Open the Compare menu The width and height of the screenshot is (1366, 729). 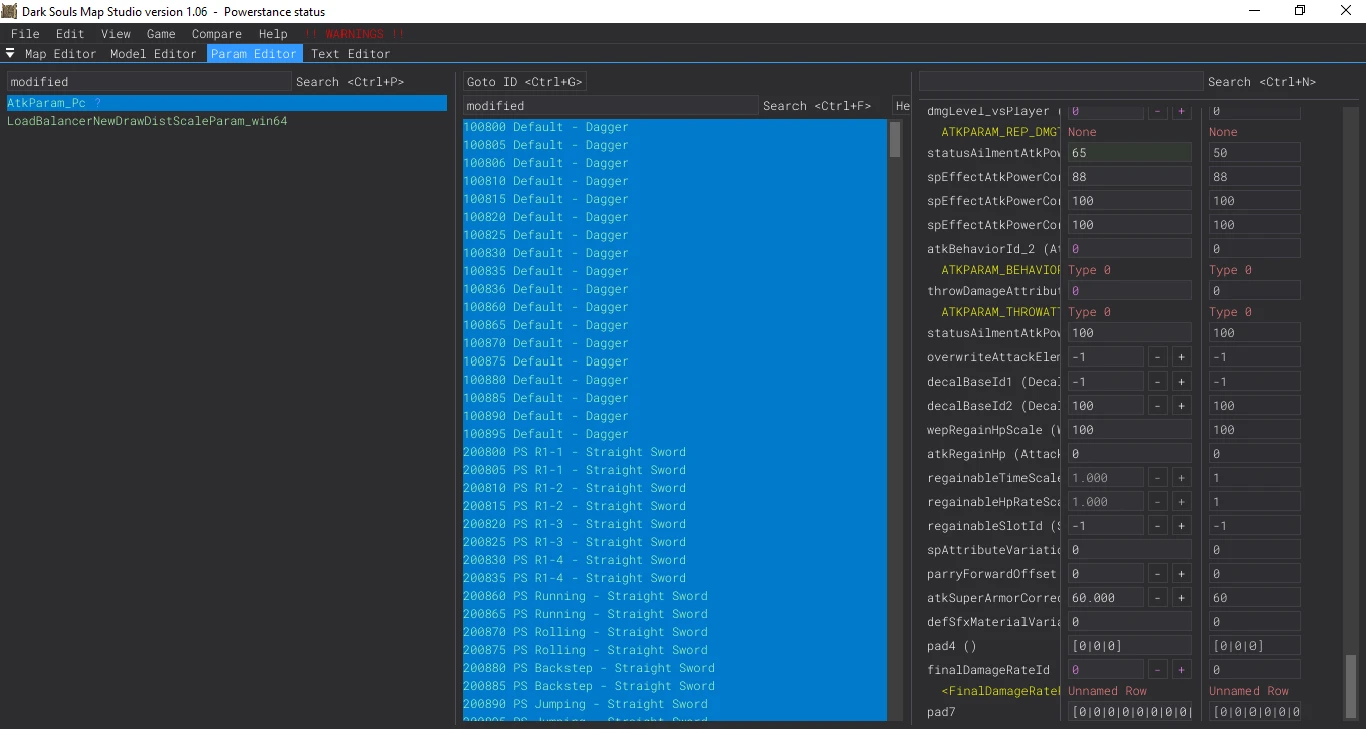[x=217, y=34]
